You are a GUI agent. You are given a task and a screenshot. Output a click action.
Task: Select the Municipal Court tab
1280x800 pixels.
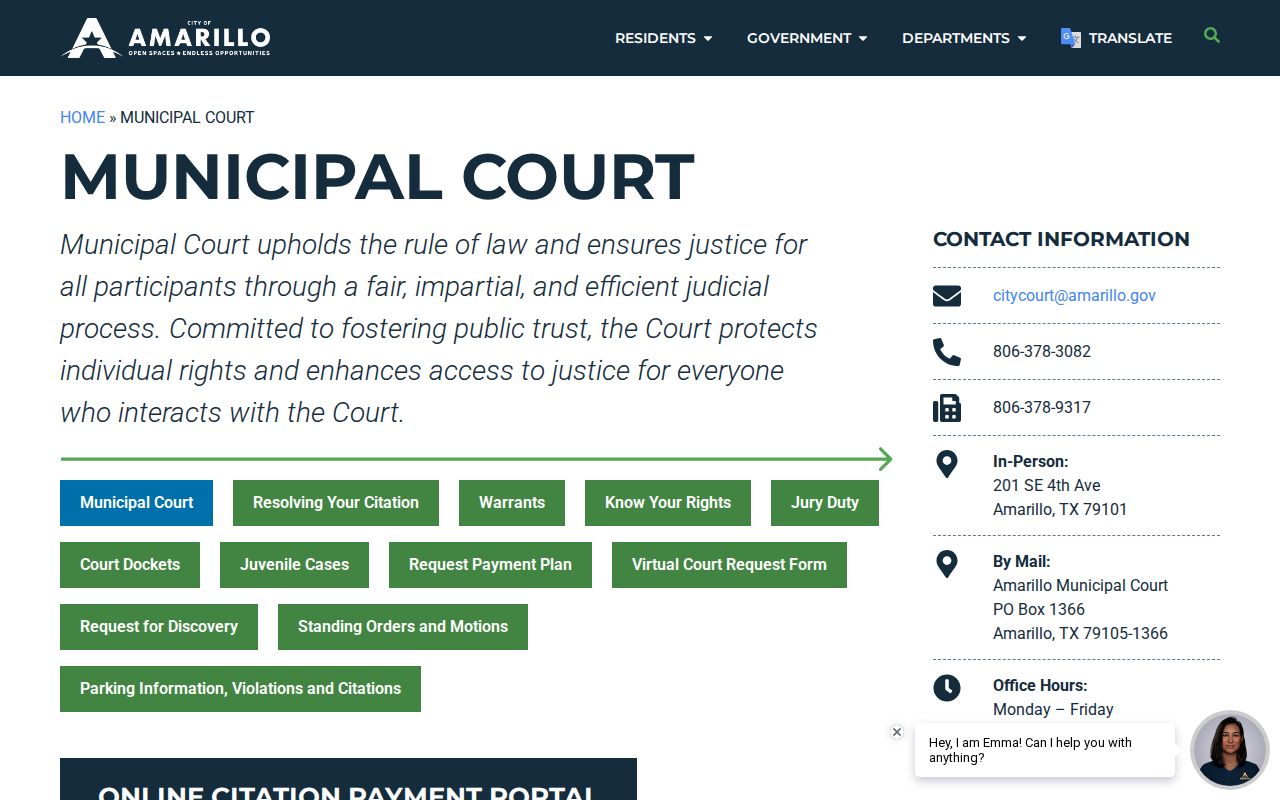(x=136, y=503)
